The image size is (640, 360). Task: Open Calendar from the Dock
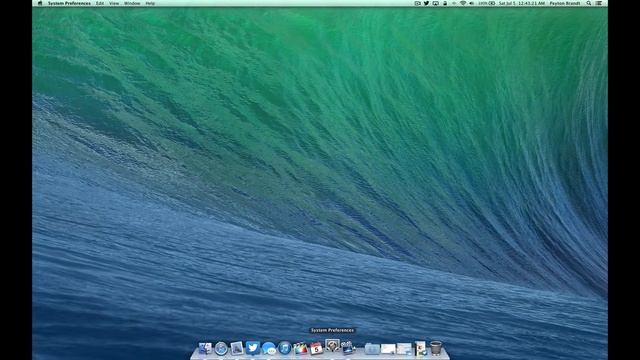click(316, 348)
